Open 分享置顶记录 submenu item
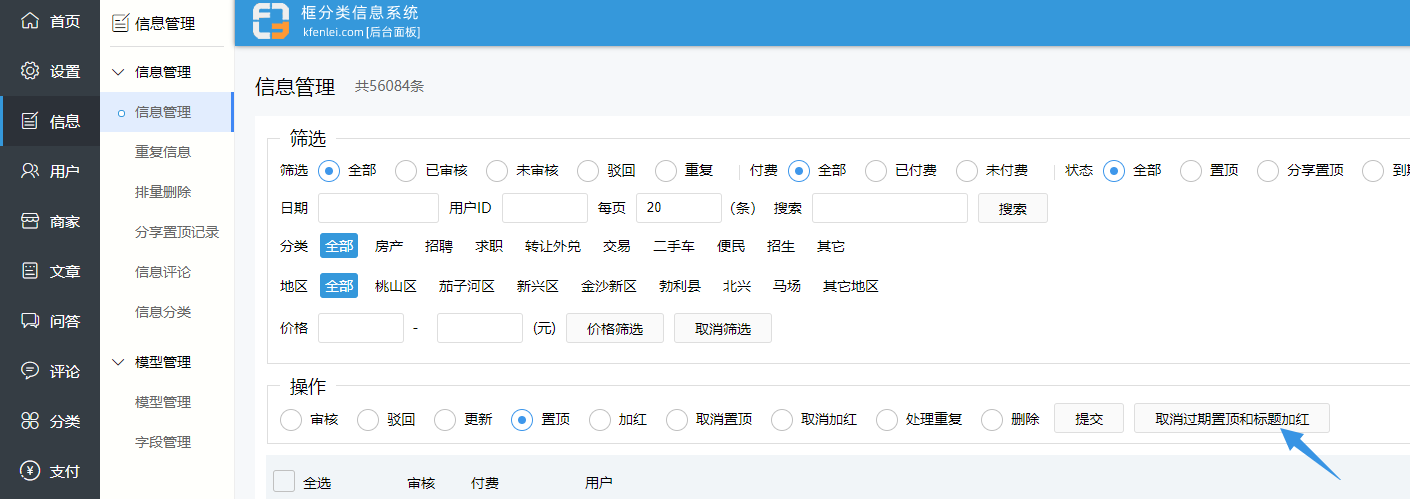1410x499 pixels. click(177, 232)
